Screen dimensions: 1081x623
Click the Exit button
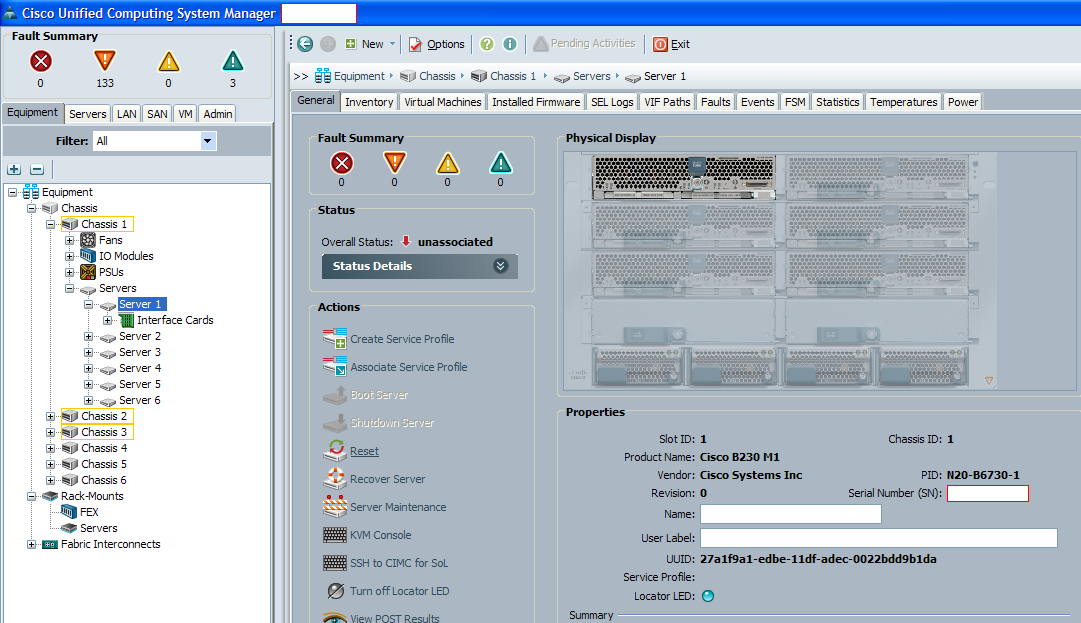[672, 44]
